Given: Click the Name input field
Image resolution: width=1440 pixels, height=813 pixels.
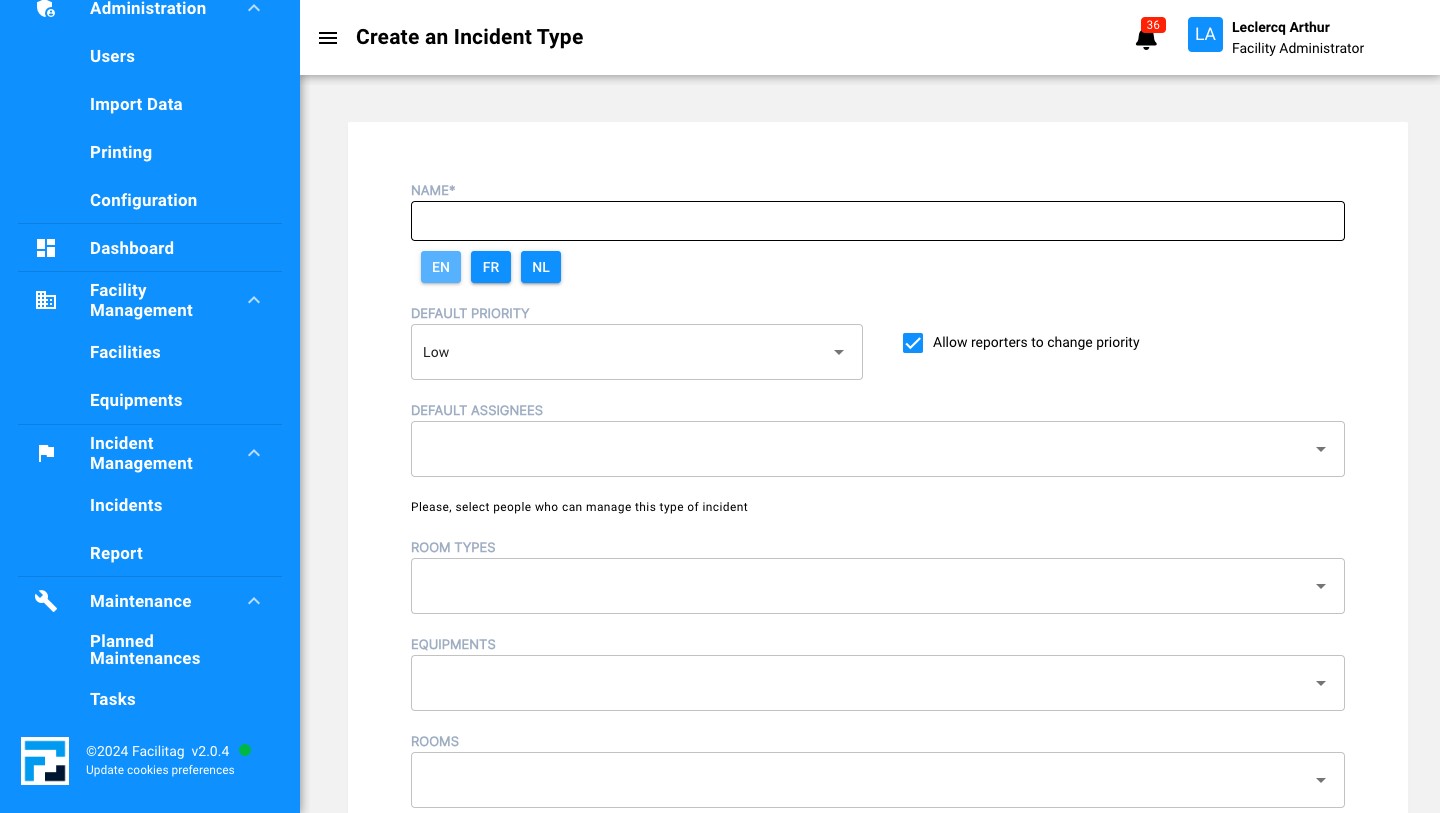Looking at the screenshot, I should click(877, 221).
